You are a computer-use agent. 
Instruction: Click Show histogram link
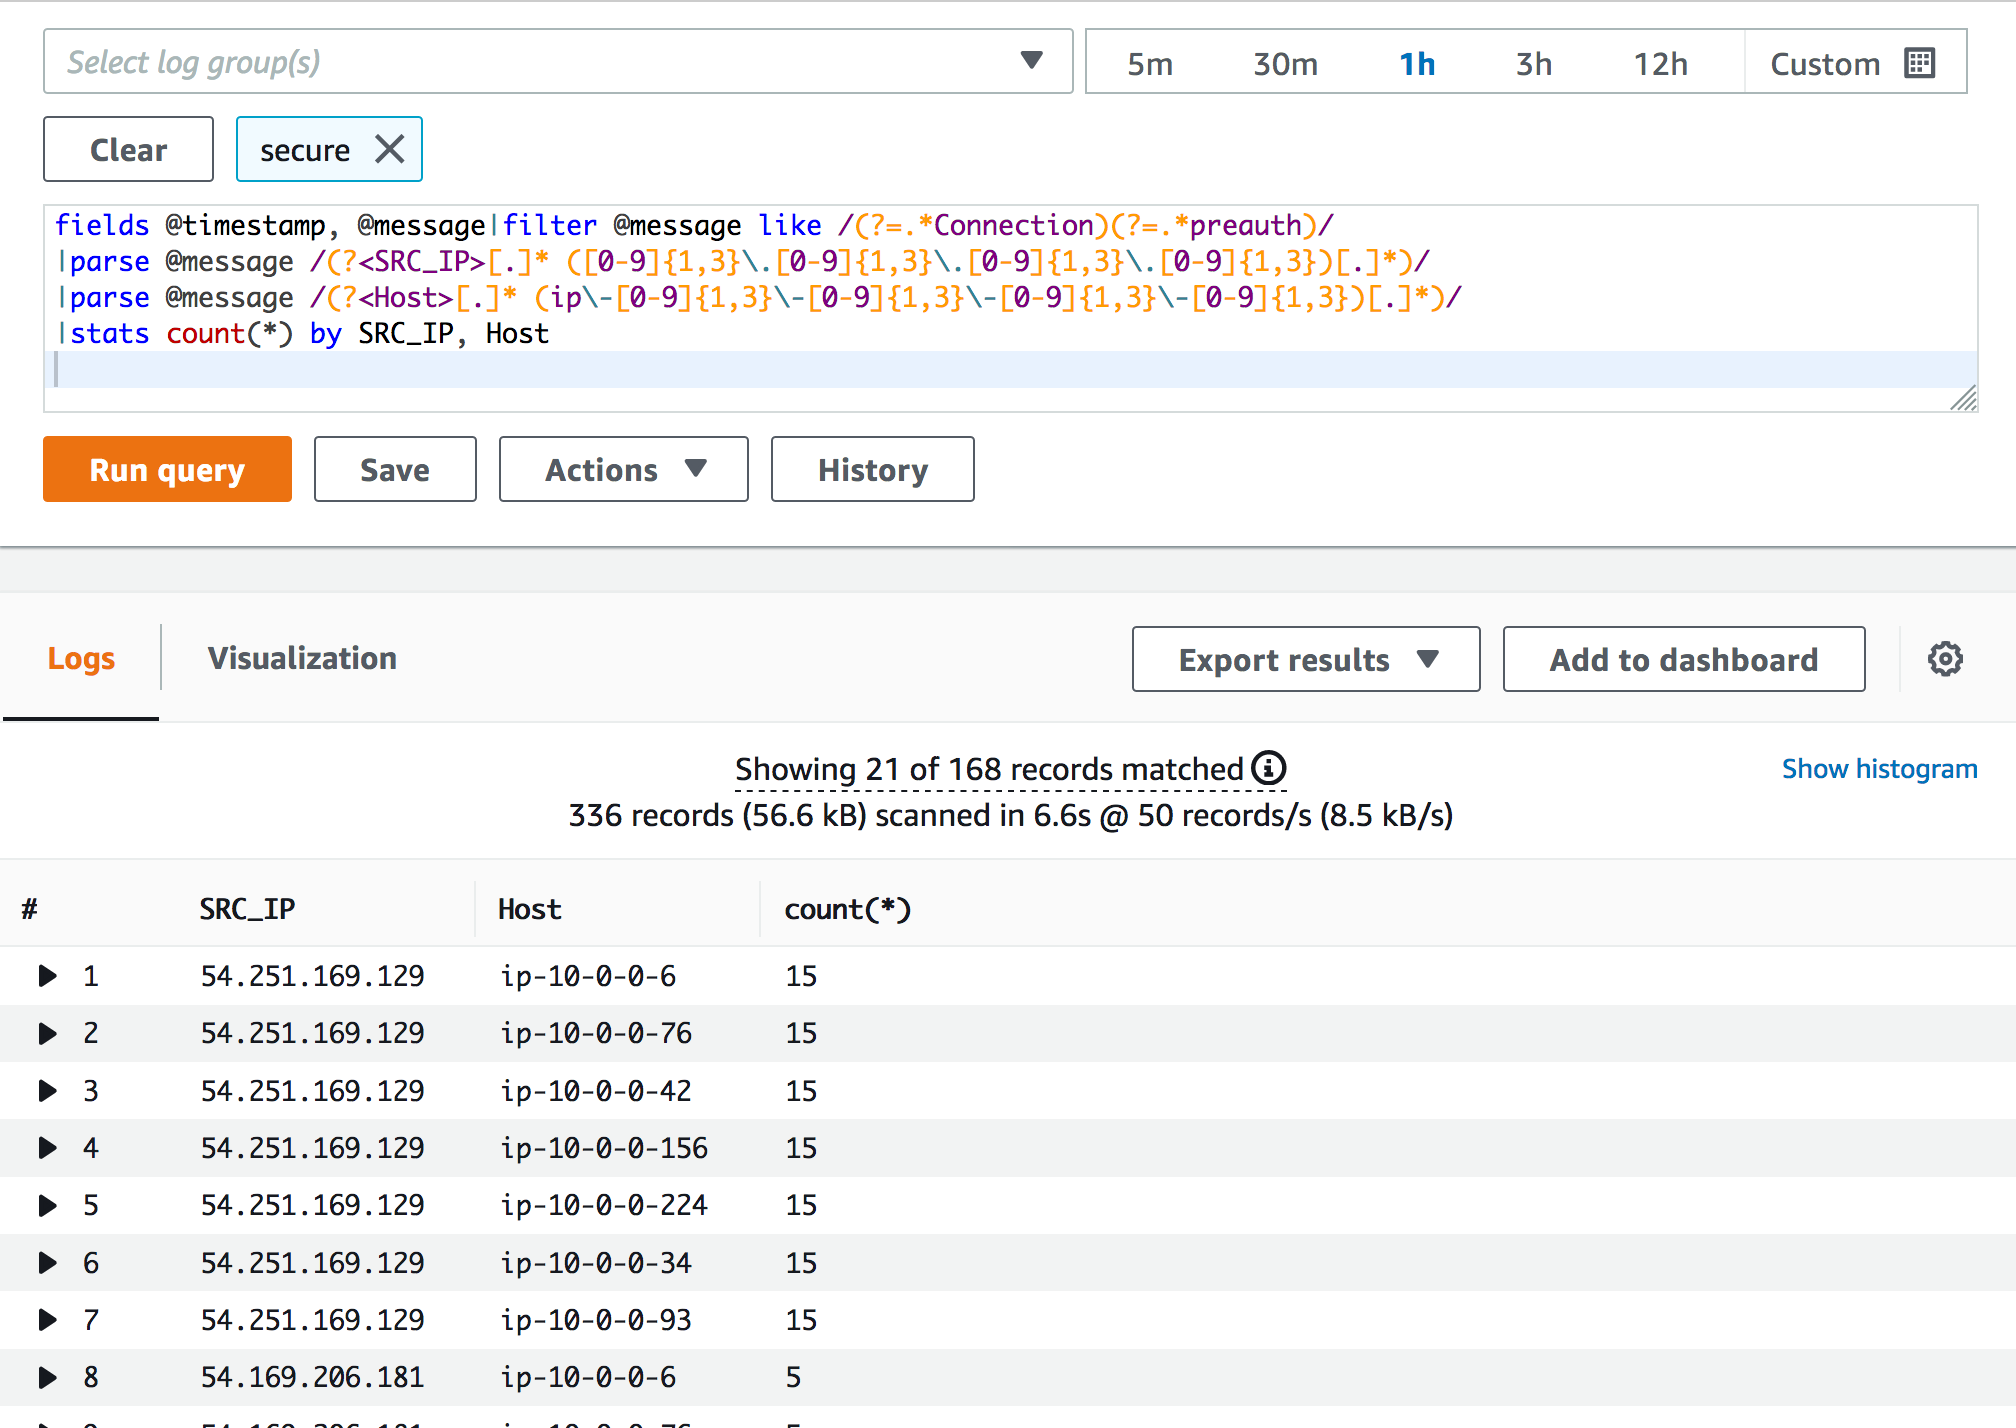1878,768
